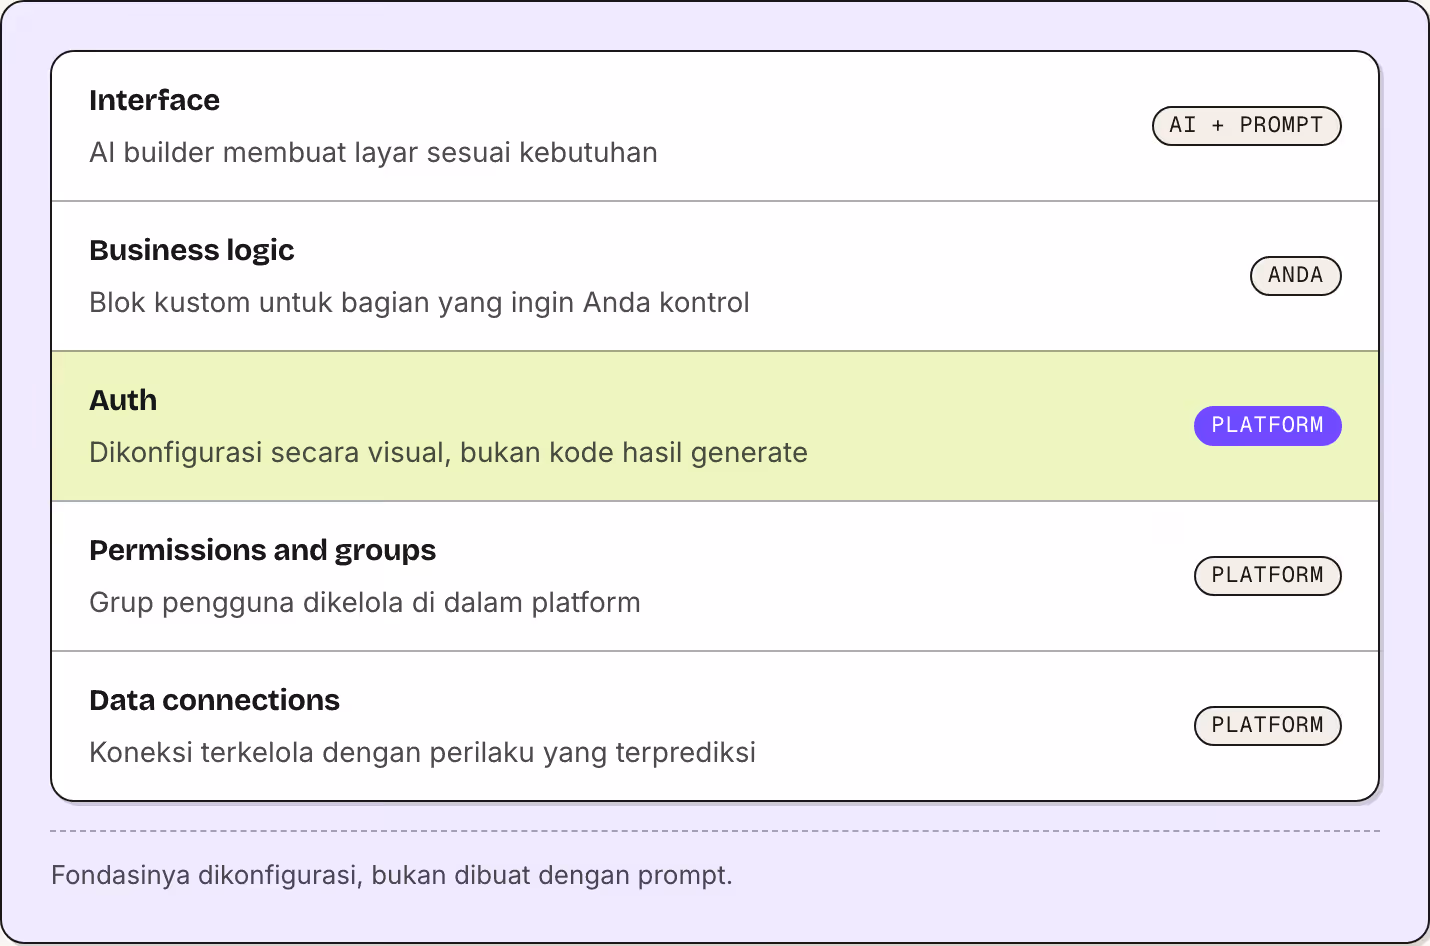Select the 'Blok kustom untuk bagian' description
The width and height of the screenshot is (1430, 946).
pos(419,302)
